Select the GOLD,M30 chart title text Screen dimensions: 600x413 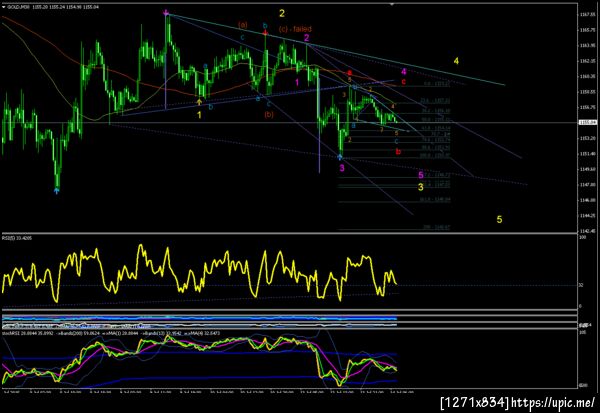tap(19, 7)
